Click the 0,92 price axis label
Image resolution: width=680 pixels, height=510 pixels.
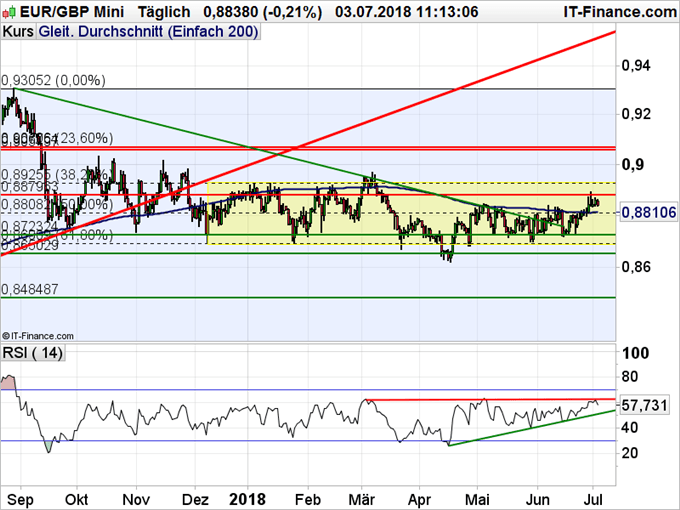coord(636,114)
